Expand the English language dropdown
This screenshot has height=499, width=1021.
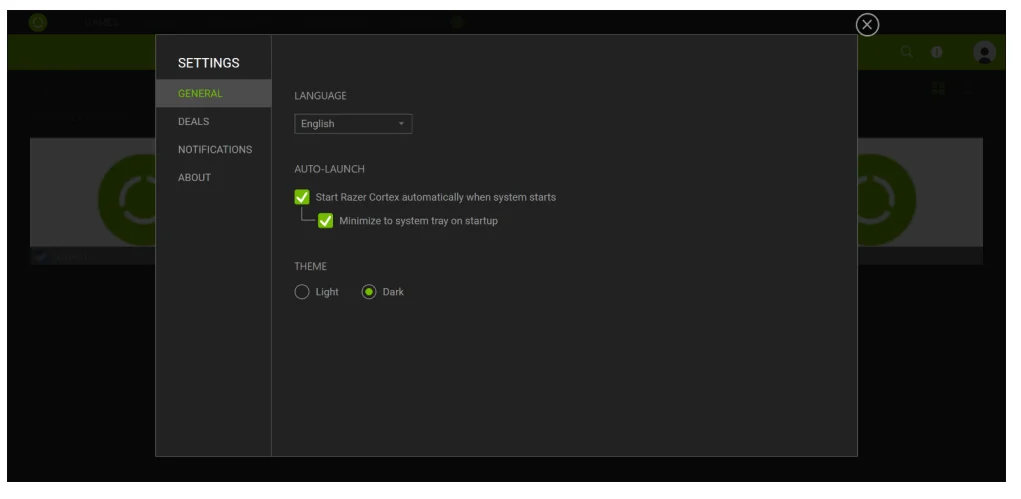(353, 124)
